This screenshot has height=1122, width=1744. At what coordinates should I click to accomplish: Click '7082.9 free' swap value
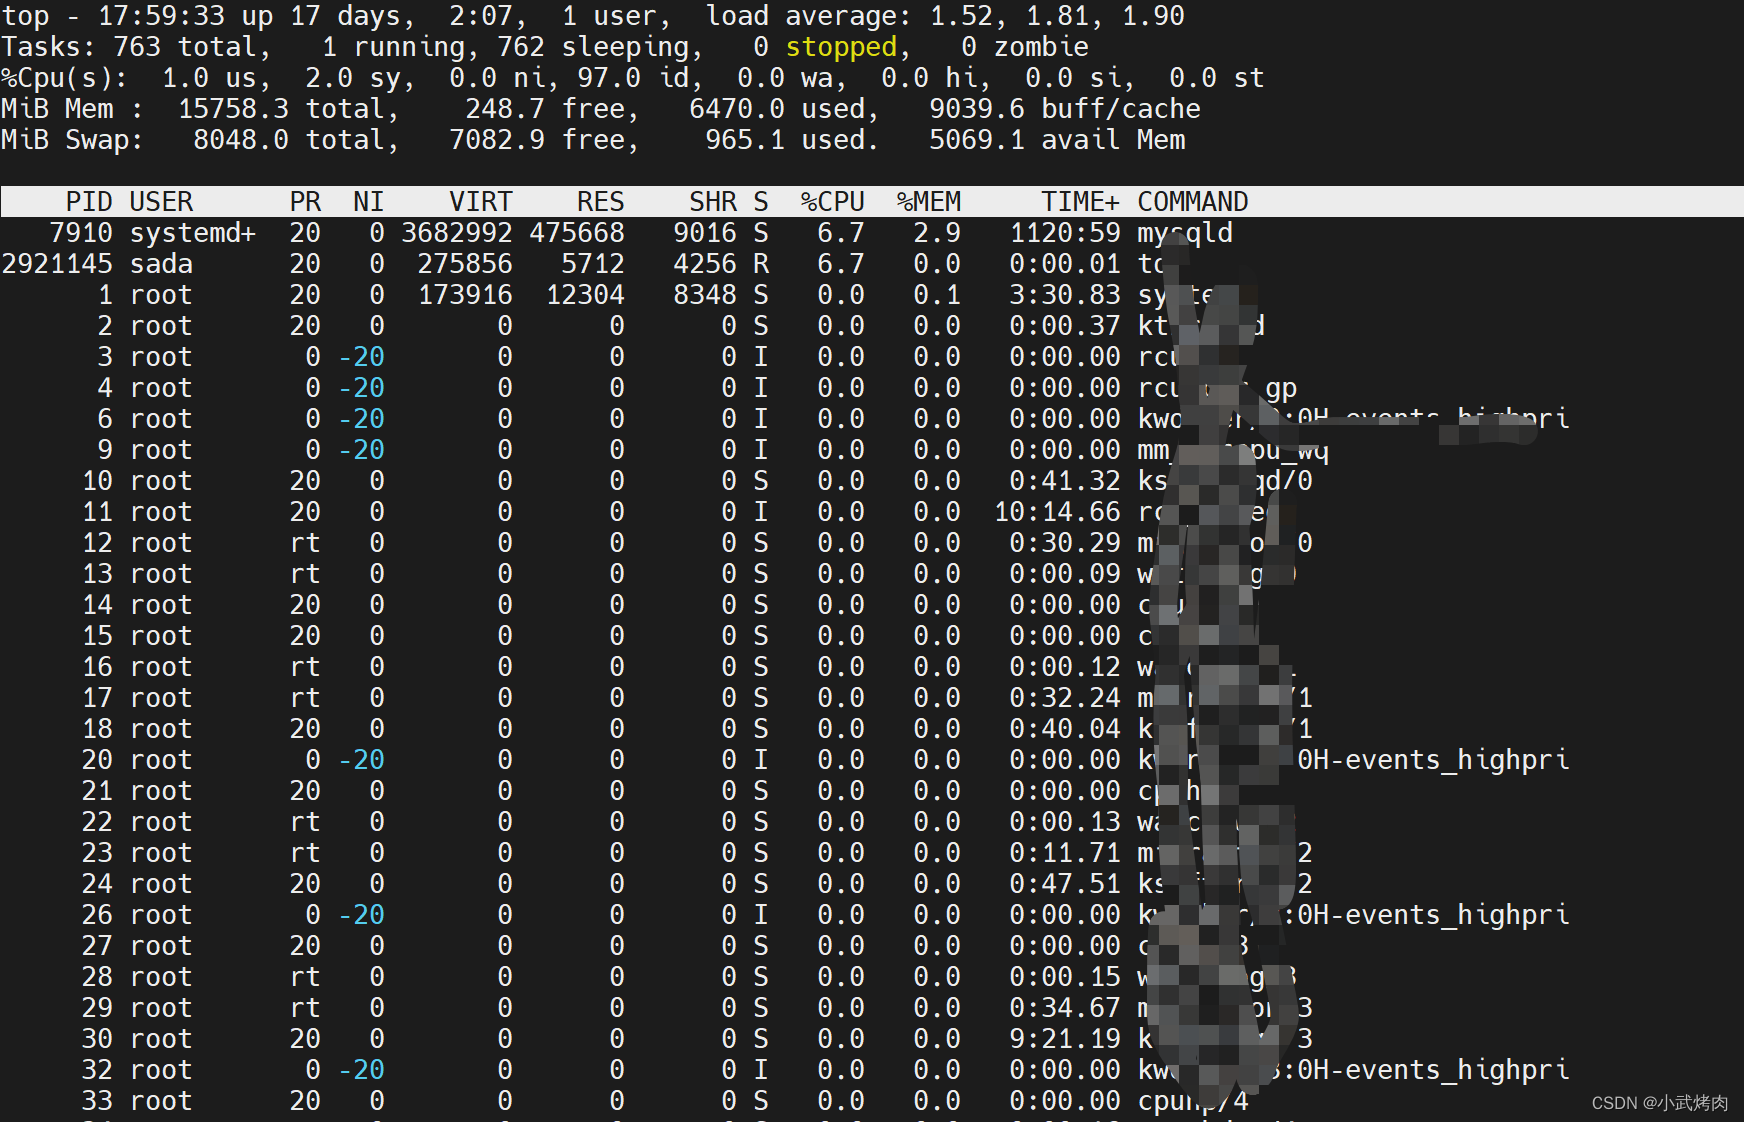(x=537, y=140)
